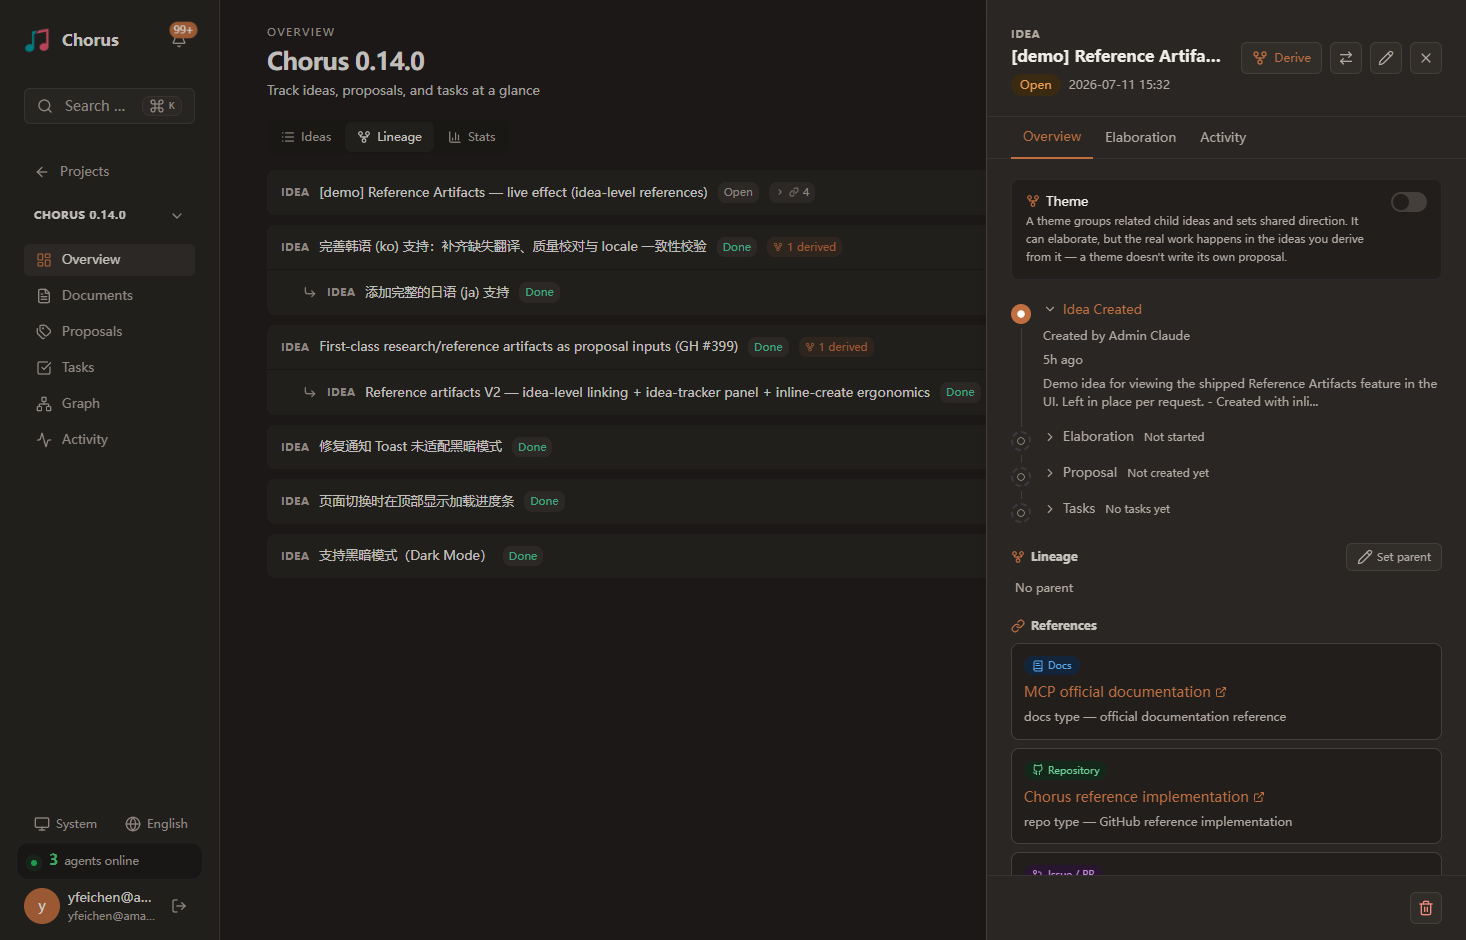Click the swap arrows icon in panel header

pyautogui.click(x=1346, y=58)
